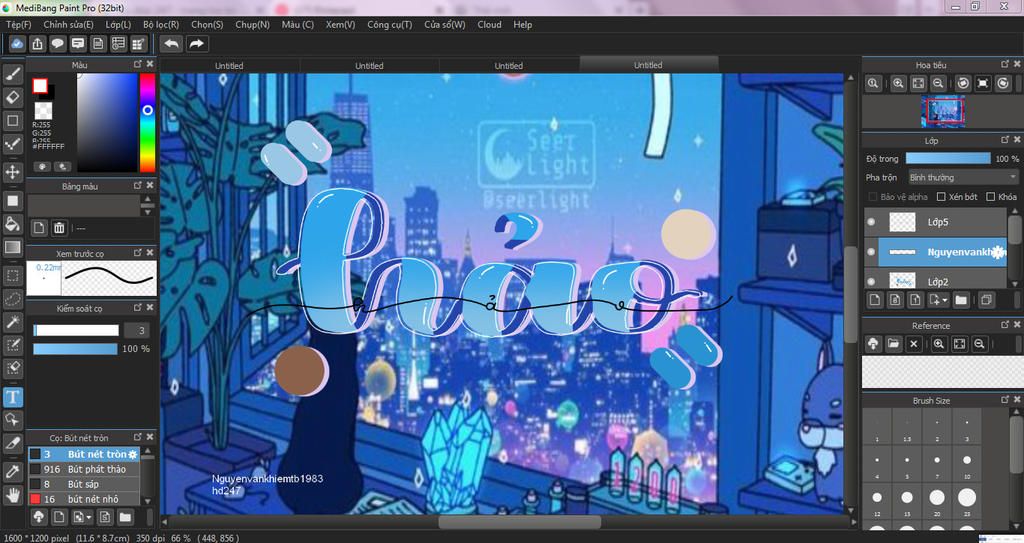Click the share/export icon in toolbar
The width and height of the screenshot is (1024, 543).
coord(37,44)
